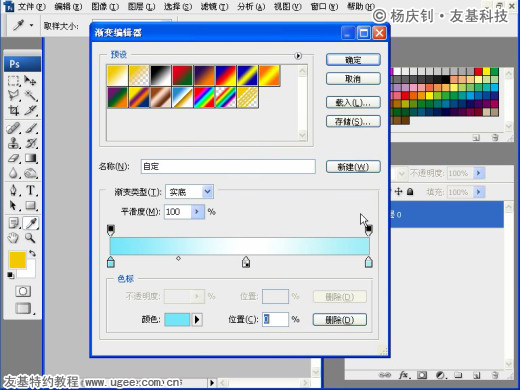The width and height of the screenshot is (520, 390).
Task: Select the right color stop on gradient bar
Action: 368,262
